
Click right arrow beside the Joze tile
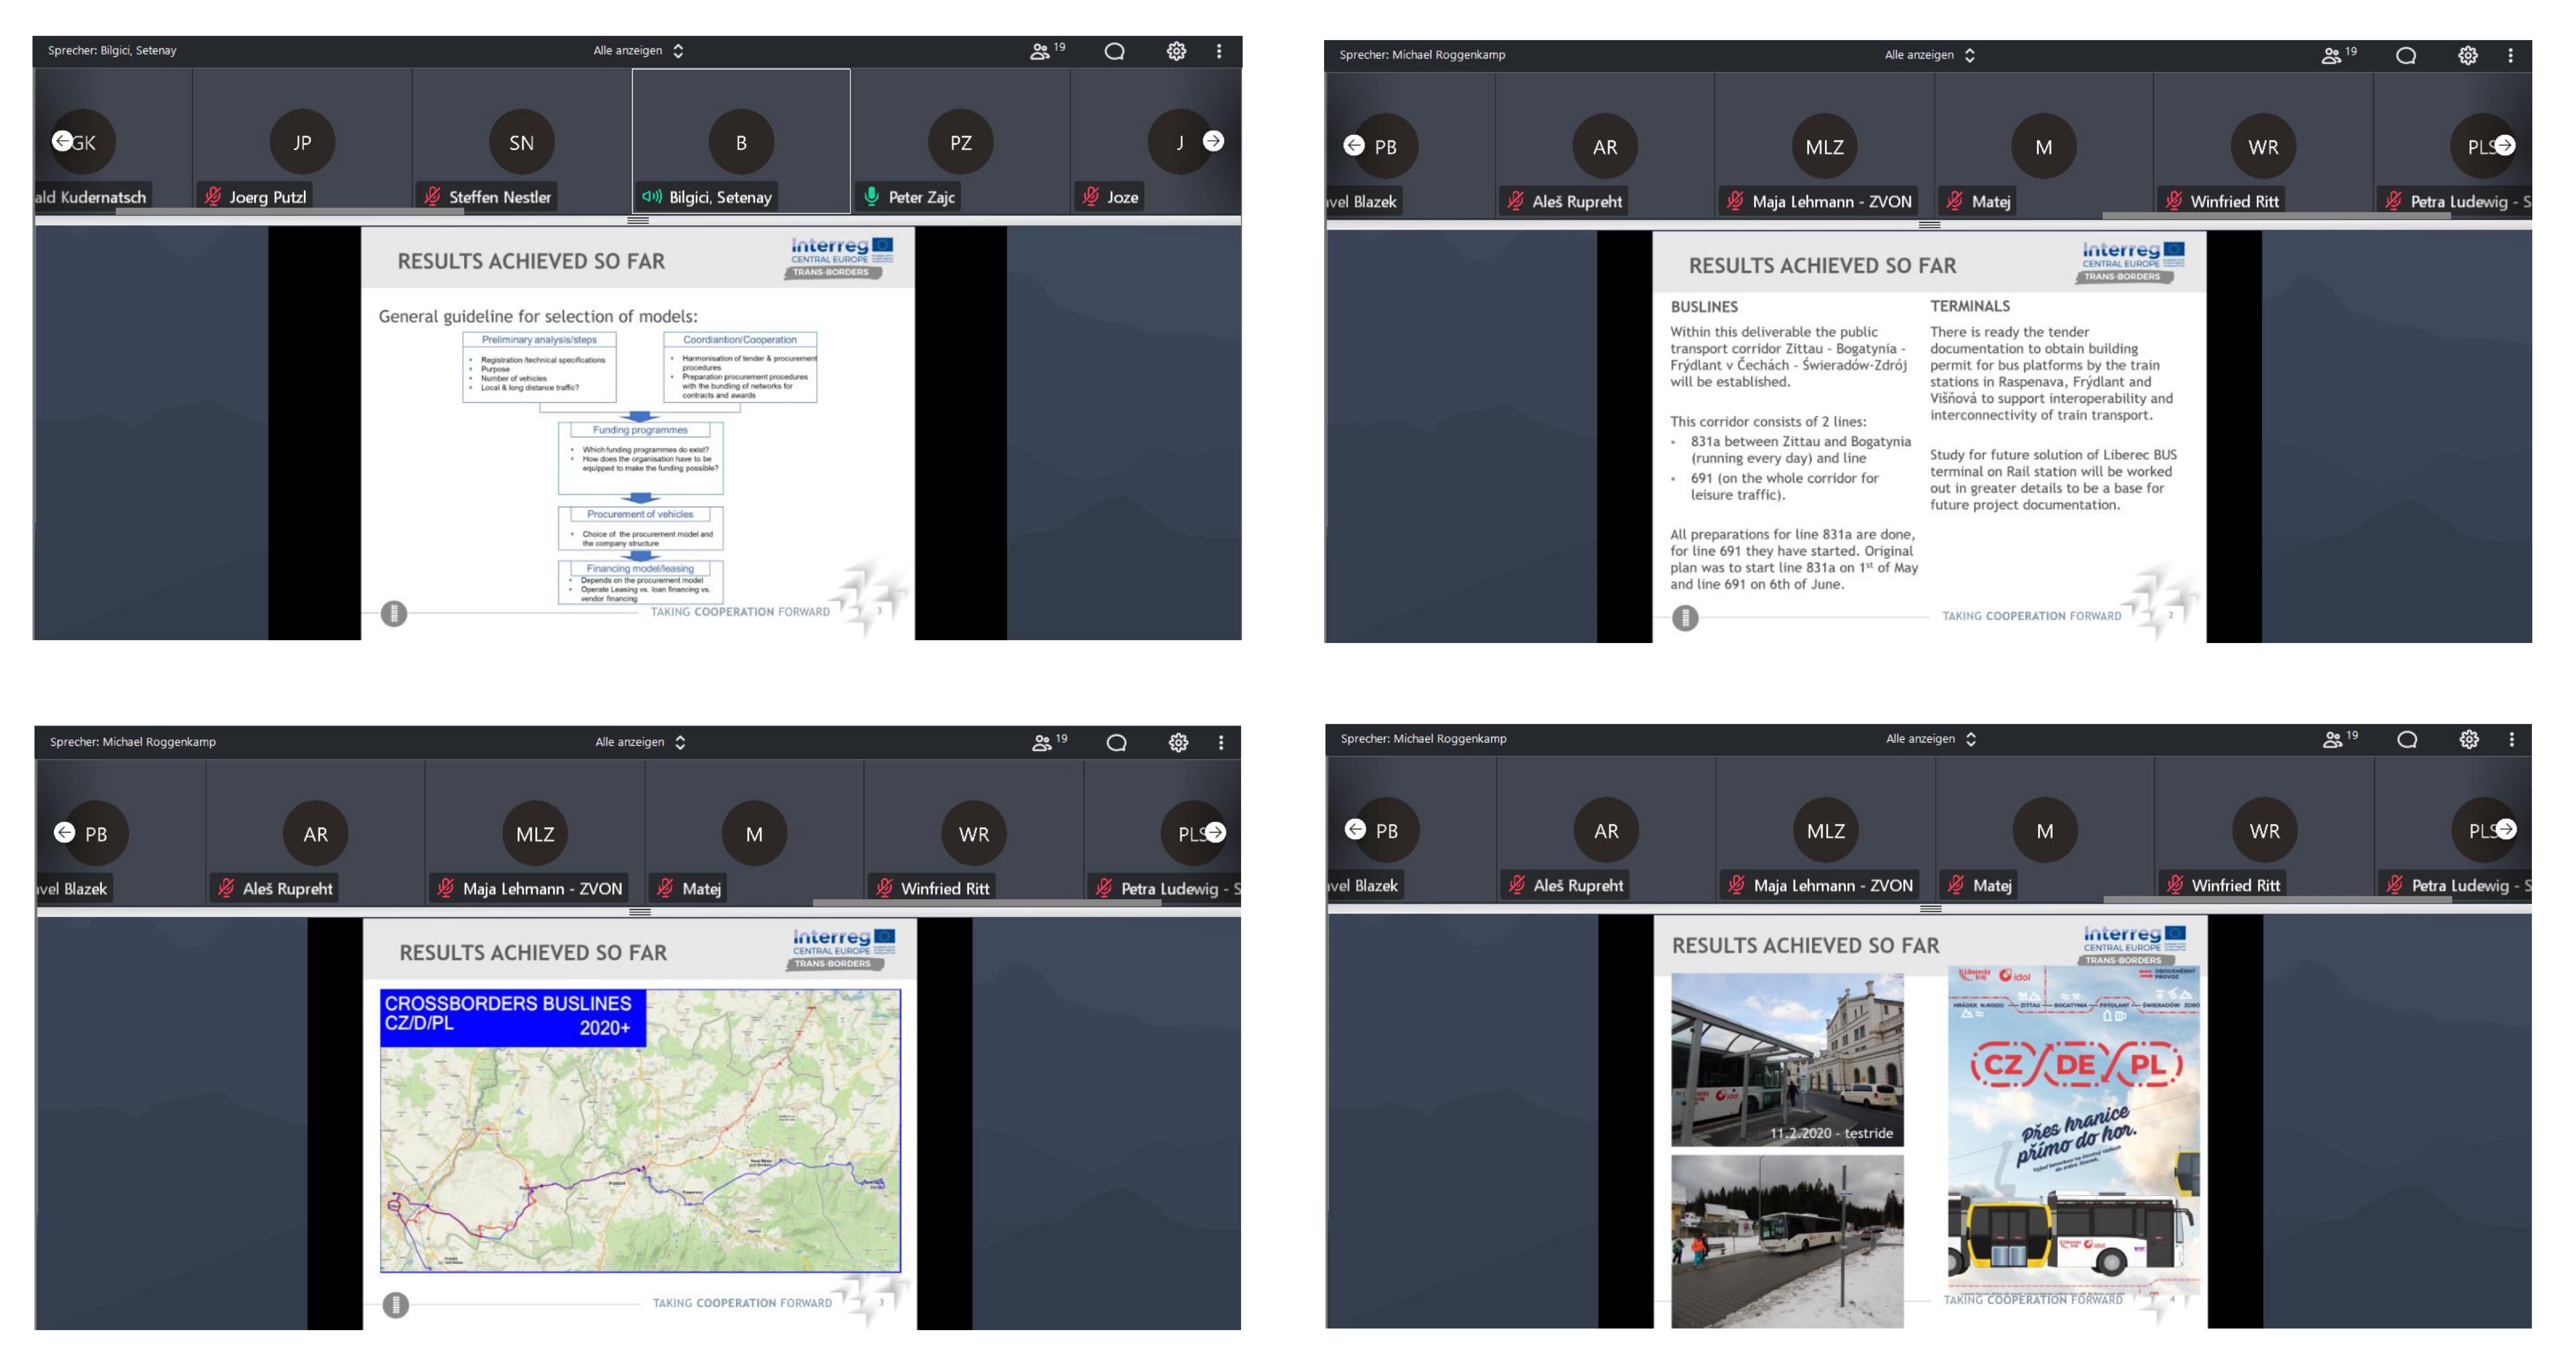pos(1213,141)
